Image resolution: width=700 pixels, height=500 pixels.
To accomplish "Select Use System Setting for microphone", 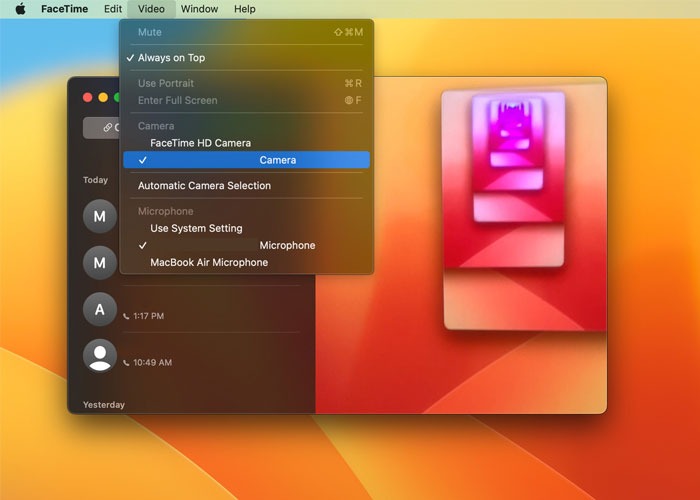I will tap(246, 228).
